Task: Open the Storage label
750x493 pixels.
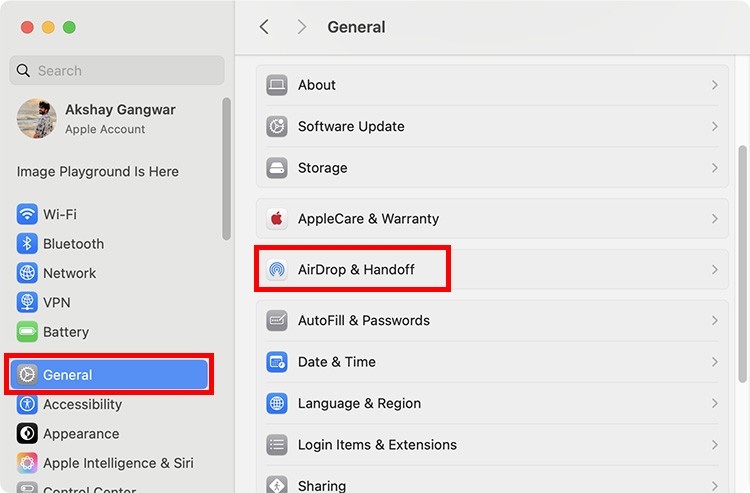Action: [x=323, y=168]
